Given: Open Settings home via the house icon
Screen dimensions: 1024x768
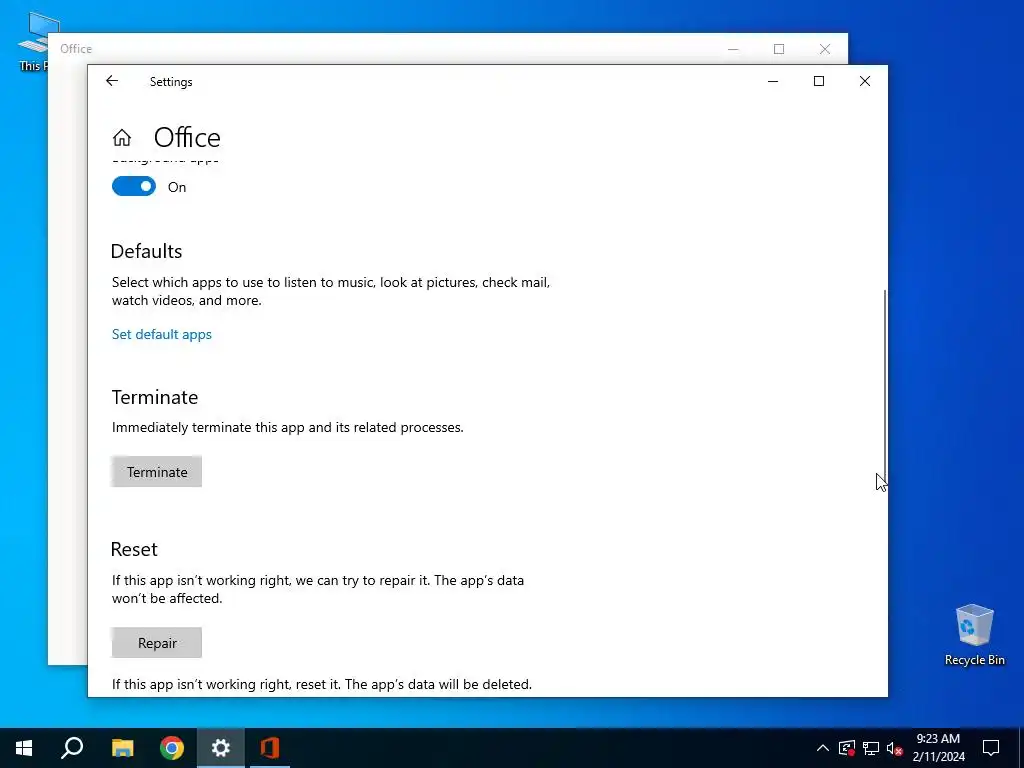Looking at the screenshot, I should 121,138.
